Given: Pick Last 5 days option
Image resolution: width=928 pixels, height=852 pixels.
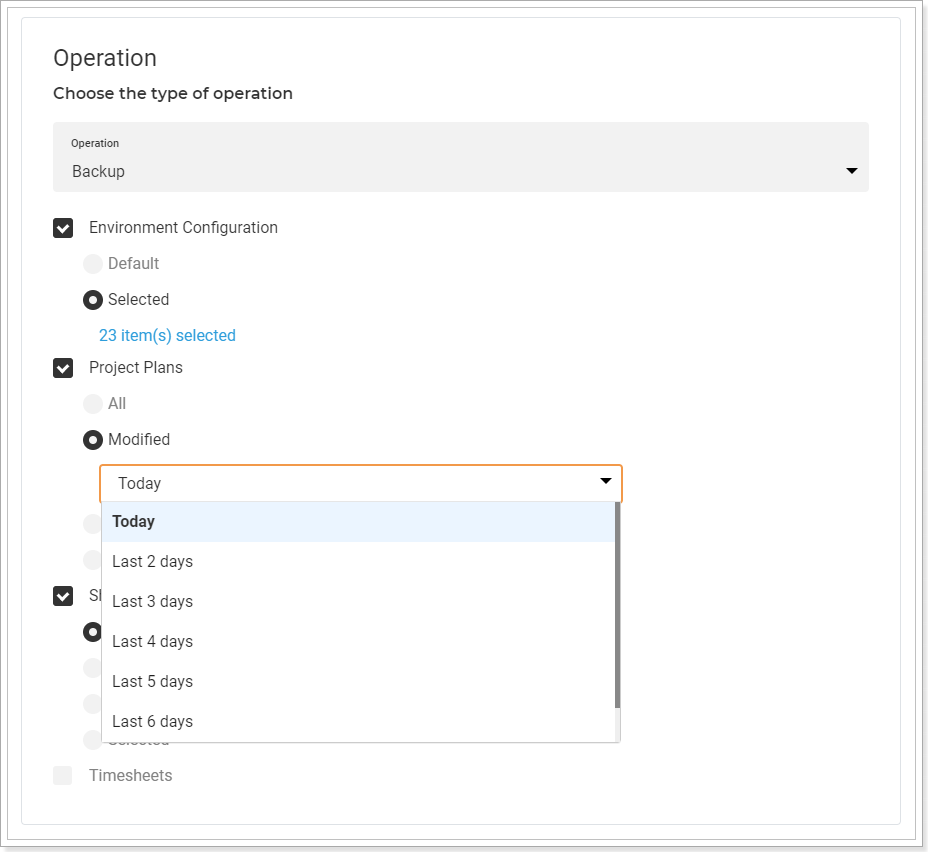Looking at the screenshot, I should 358,682.
